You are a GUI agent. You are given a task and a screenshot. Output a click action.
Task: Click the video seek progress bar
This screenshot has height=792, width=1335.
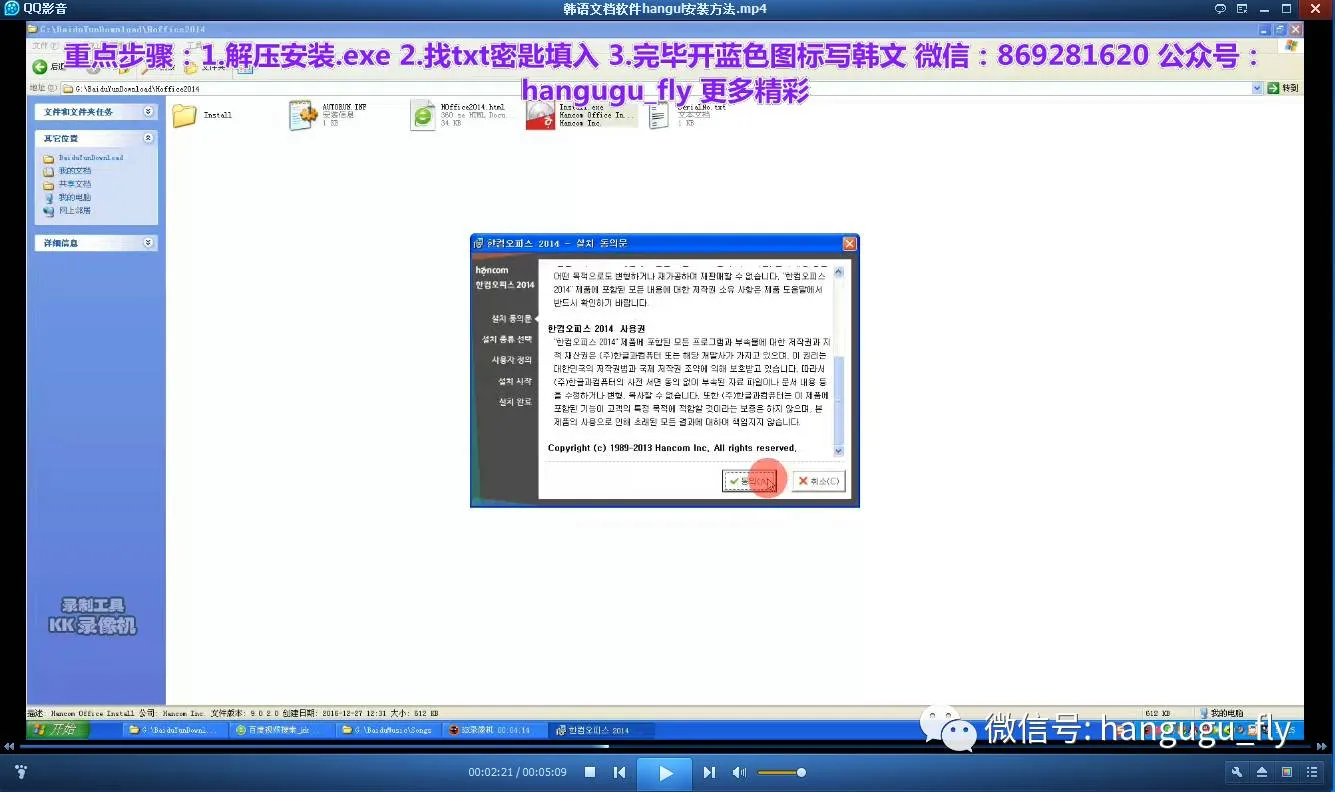pyautogui.click(x=667, y=746)
